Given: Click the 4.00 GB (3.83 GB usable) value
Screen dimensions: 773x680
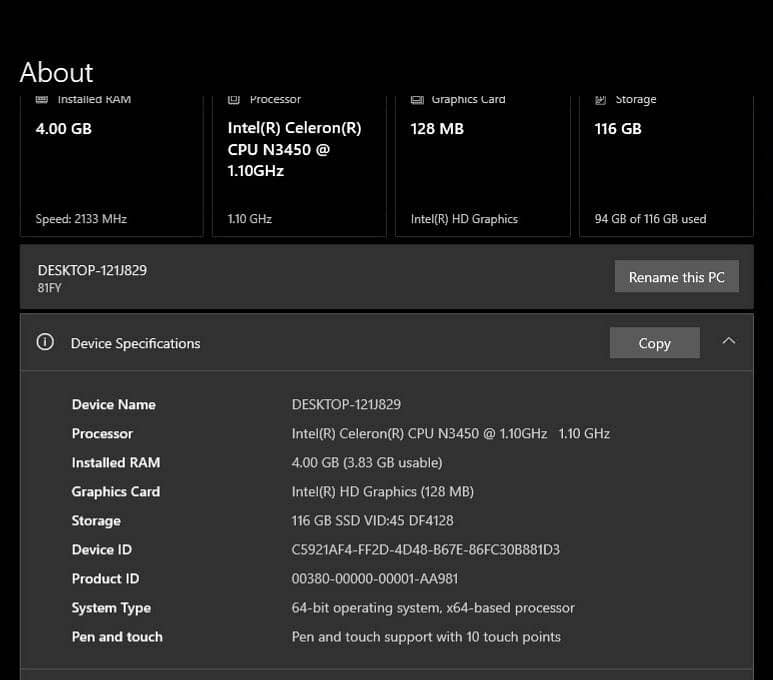Looking at the screenshot, I should click(x=367, y=463).
